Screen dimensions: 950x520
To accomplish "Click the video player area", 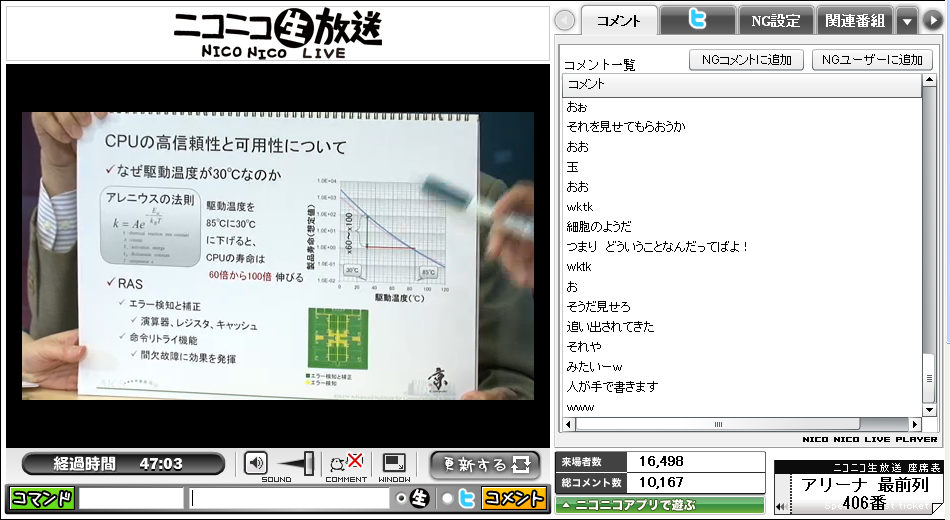I will pyautogui.click(x=277, y=255).
